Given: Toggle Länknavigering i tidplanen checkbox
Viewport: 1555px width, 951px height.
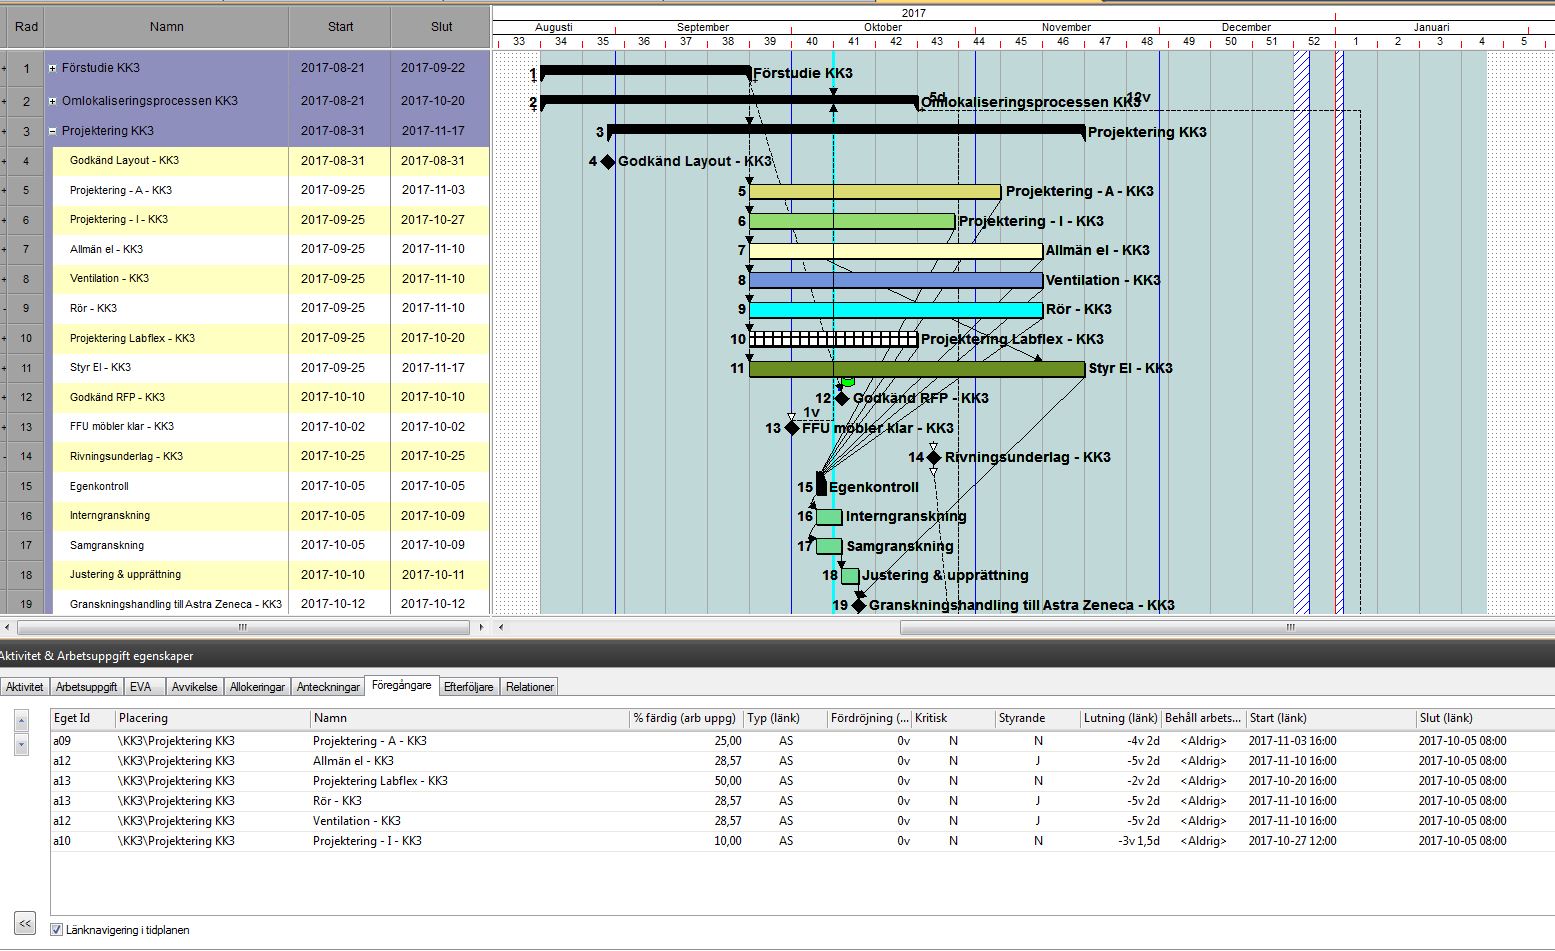Looking at the screenshot, I should click(57, 930).
